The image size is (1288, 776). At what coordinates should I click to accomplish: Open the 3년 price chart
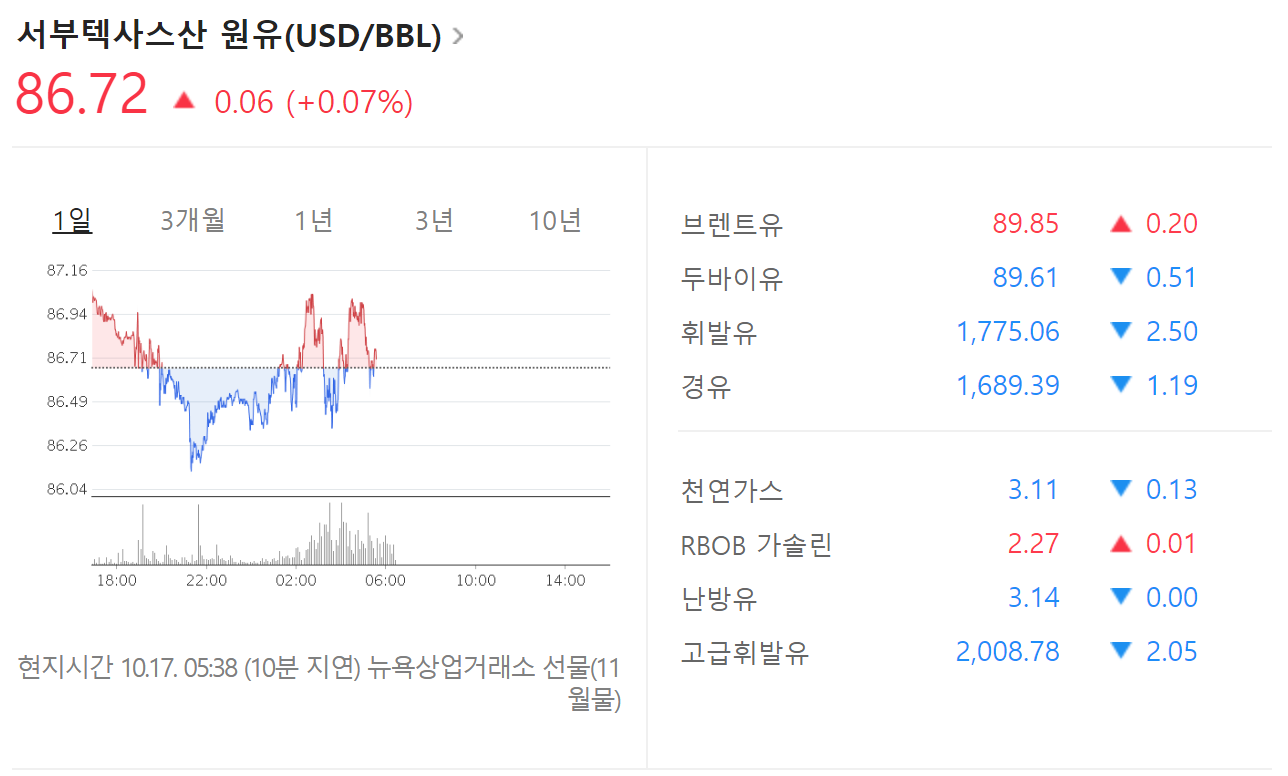pos(434,221)
